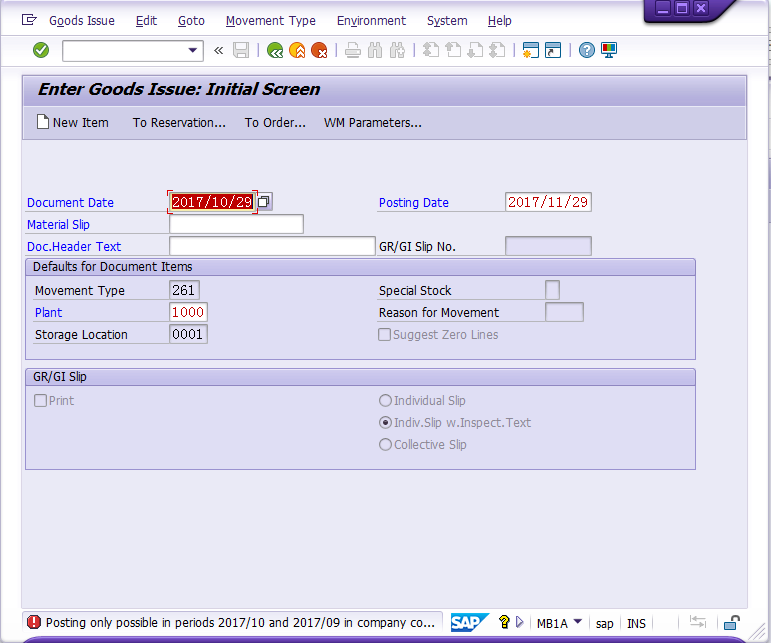Click into the Material Slip field
The height and width of the screenshot is (643, 771).
236,224
